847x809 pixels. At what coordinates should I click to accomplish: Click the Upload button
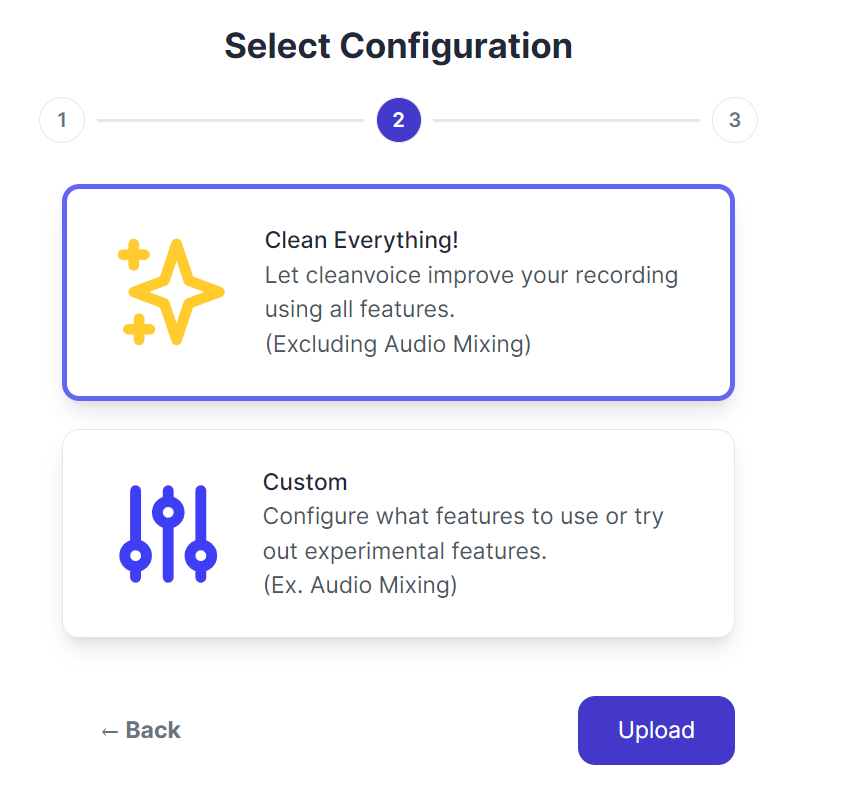656,730
